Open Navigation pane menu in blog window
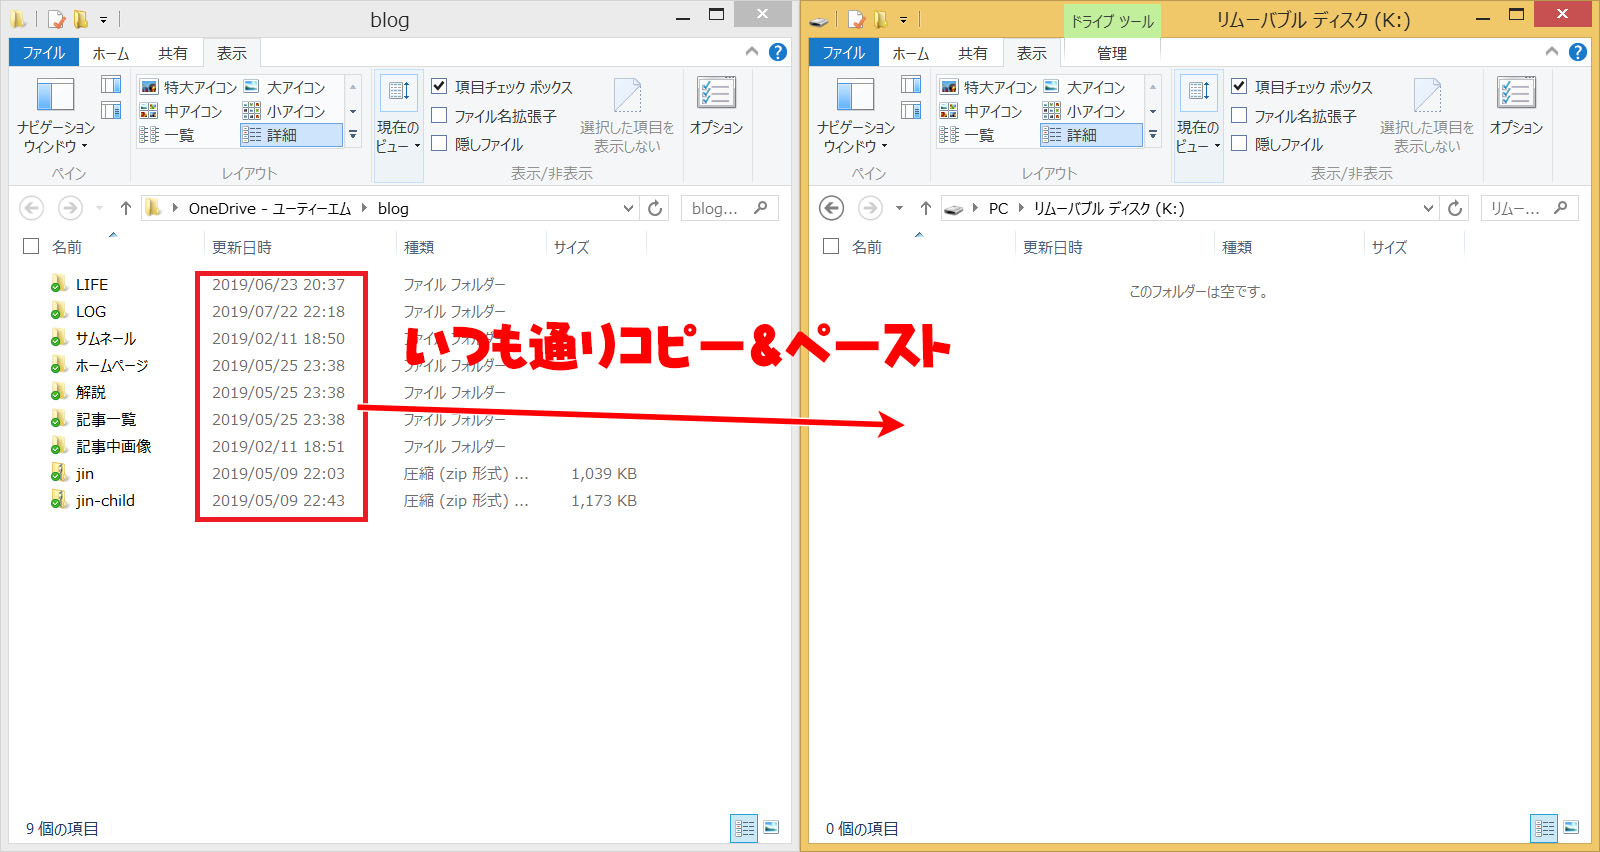The width and height of the screenshot is (1600, 852). tap(56, 116)
